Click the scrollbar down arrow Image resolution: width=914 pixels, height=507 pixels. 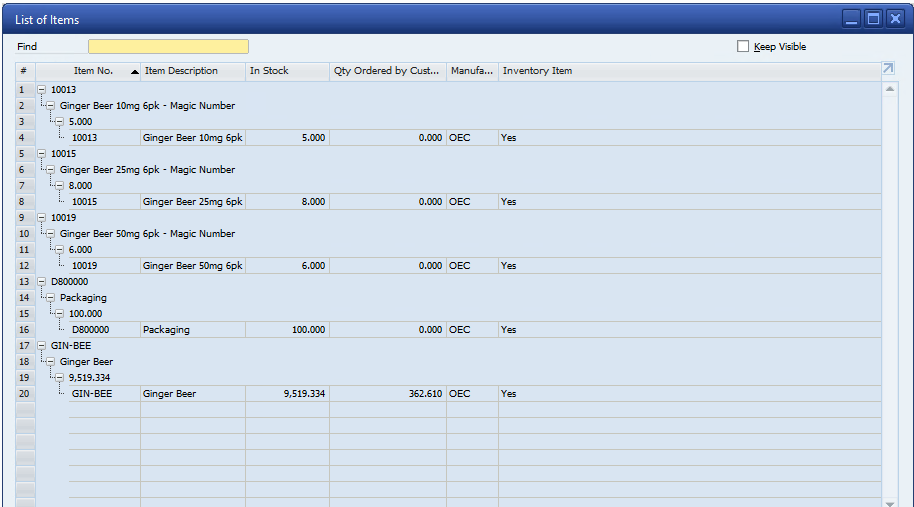(x=890, y=503)
